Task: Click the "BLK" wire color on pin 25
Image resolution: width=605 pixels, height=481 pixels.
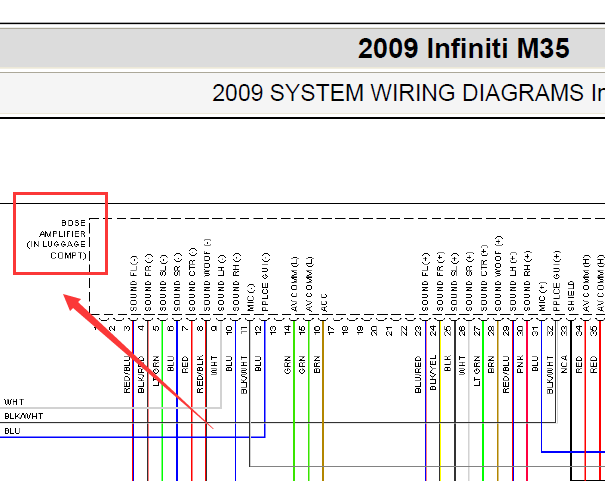Action: click(x=448, y=363)
